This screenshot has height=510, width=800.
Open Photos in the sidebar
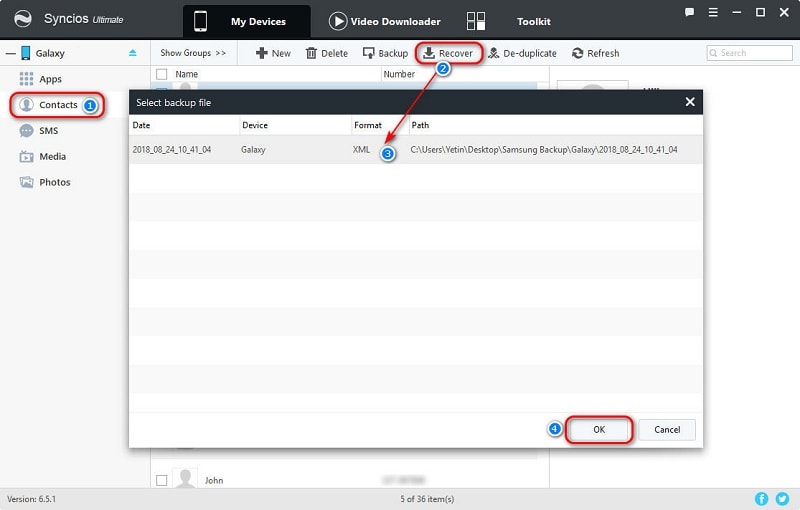point(55,182)
